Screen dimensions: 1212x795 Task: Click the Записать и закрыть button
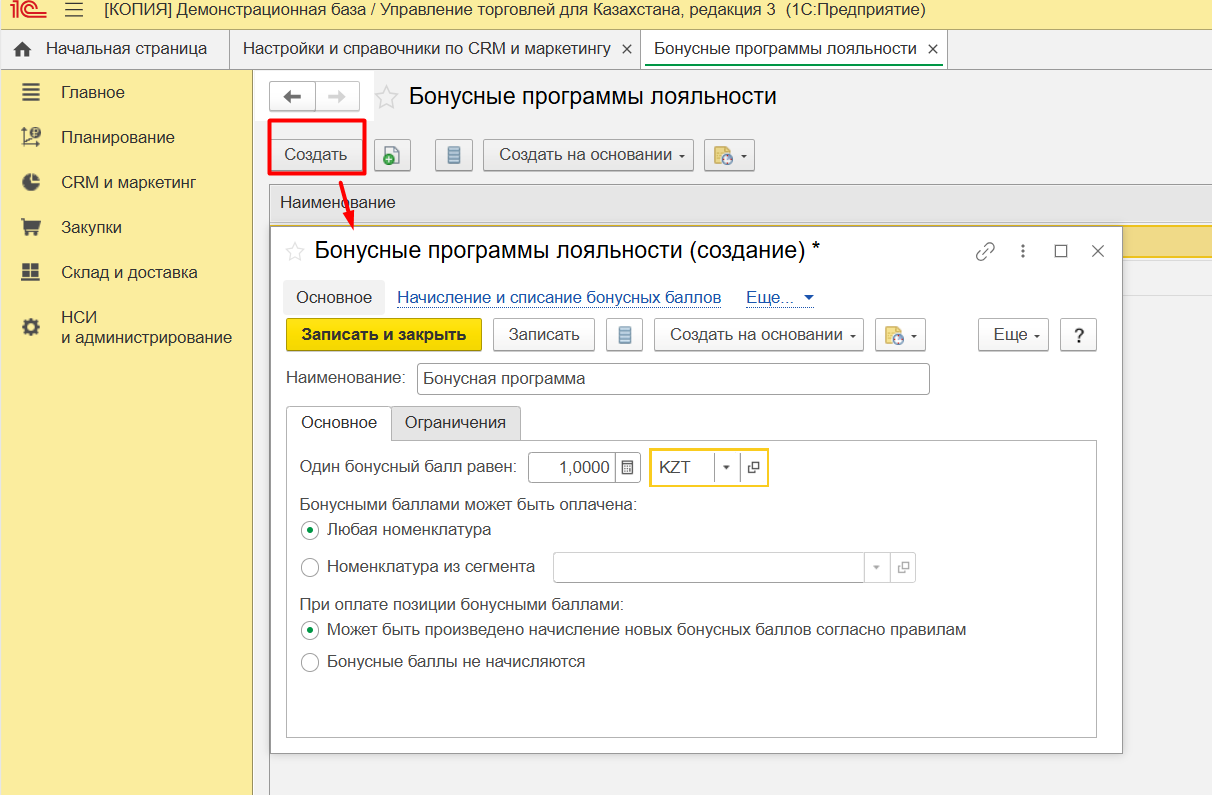click(384, 335)
